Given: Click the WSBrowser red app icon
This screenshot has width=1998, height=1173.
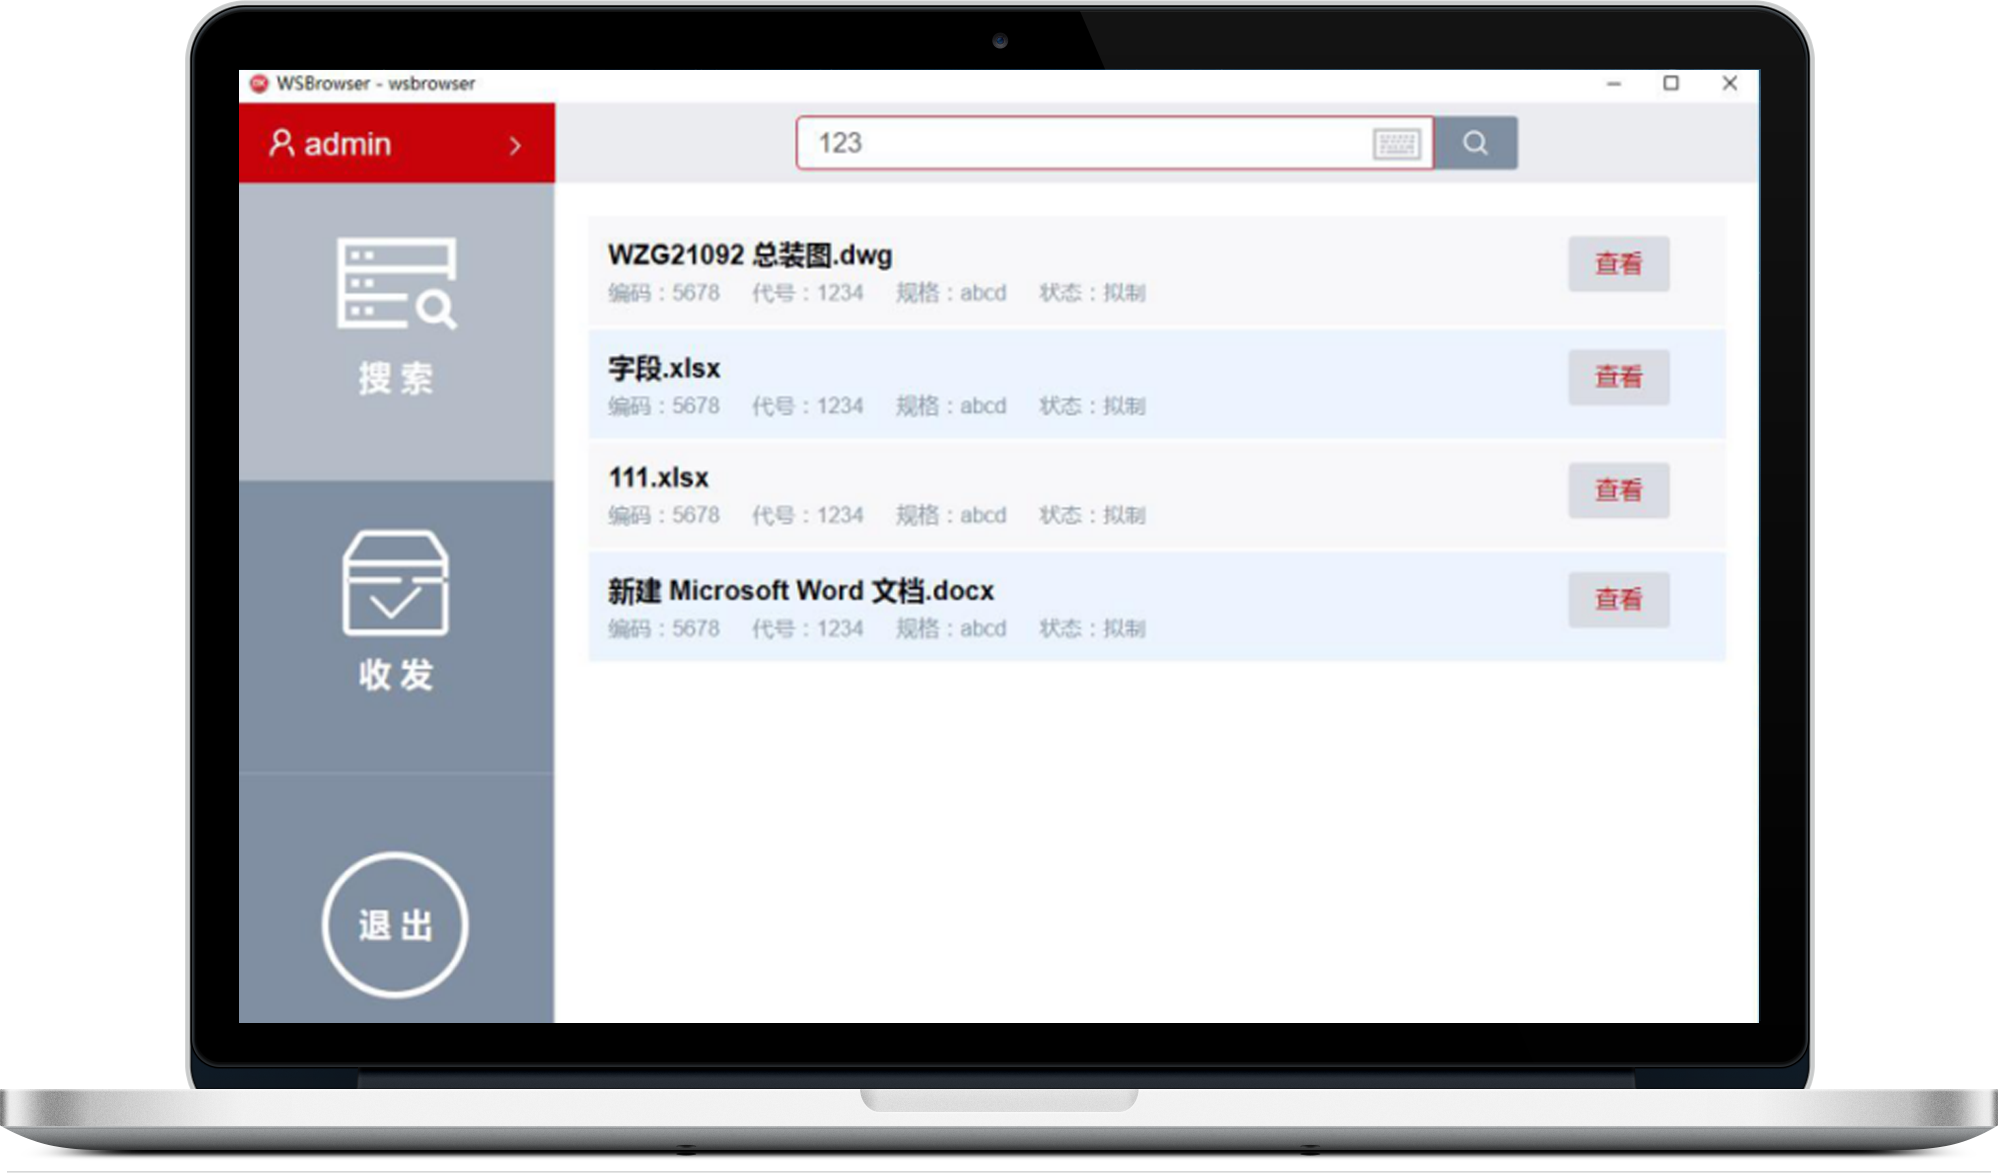Looking at the screenshot, I should [x=259, y=83].
